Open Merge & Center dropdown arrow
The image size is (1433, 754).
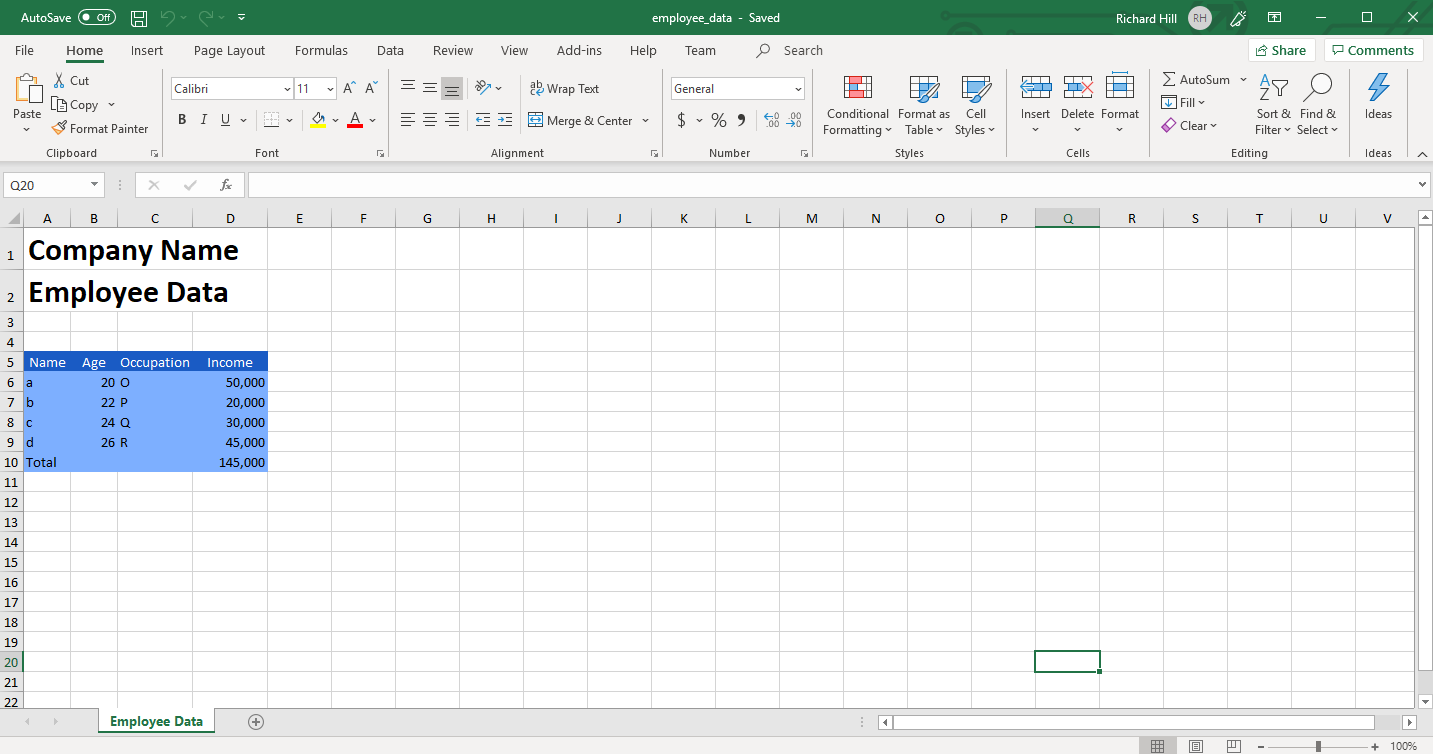coord(646,121)
